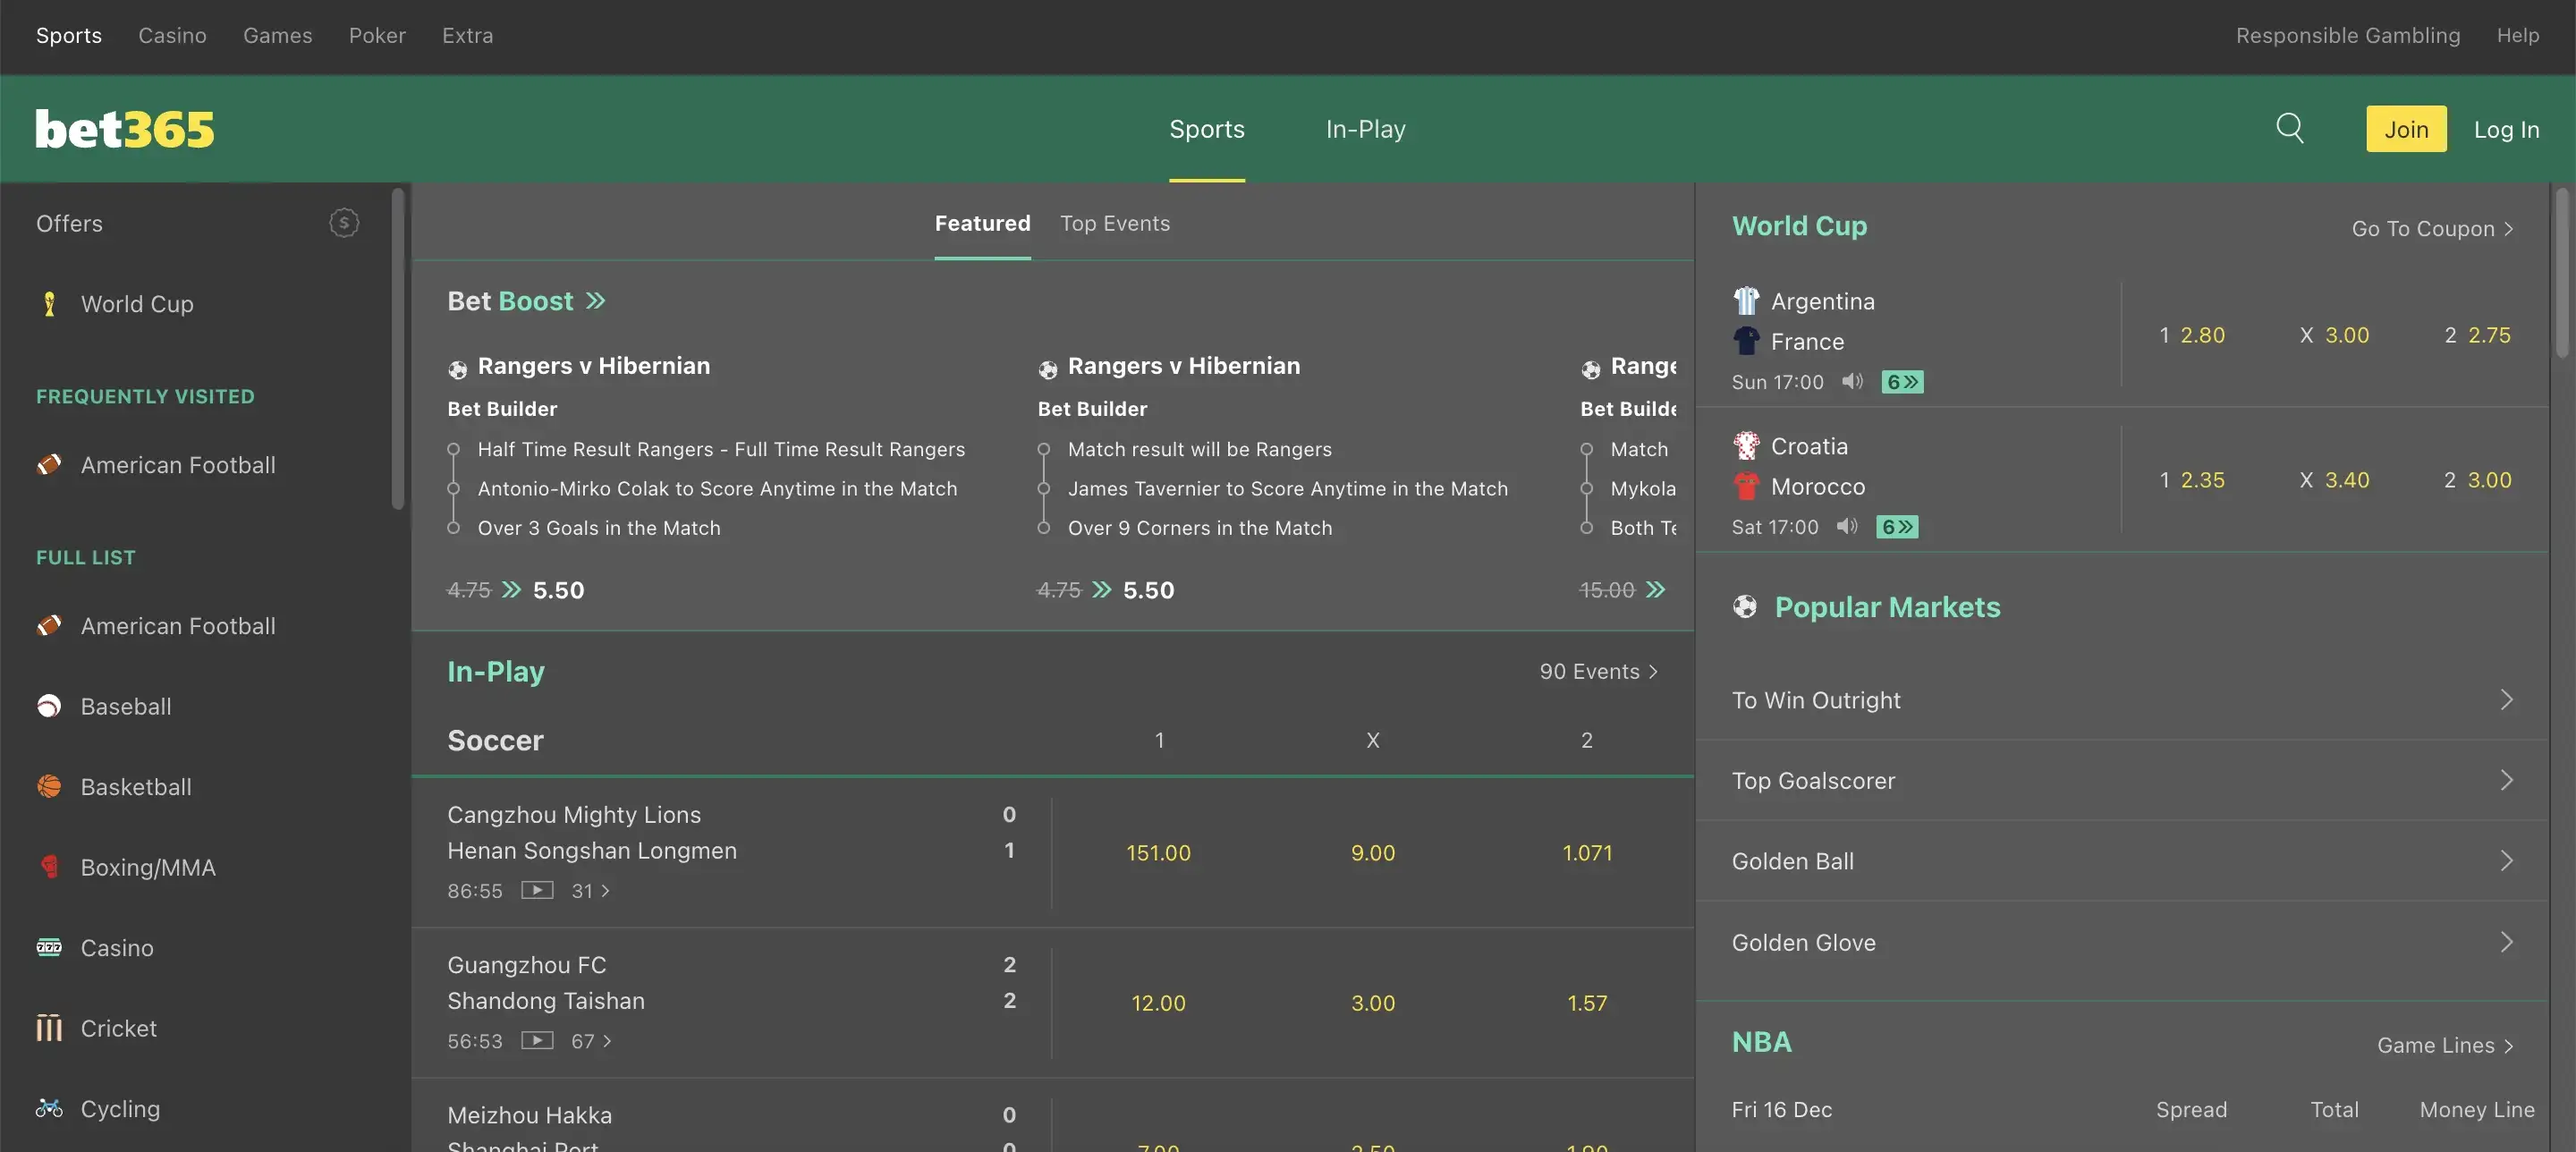The width and height of the screenshot is (2576, 1152).
Task: Click the left sidebar scrollbar
Action: coord(398,349)
